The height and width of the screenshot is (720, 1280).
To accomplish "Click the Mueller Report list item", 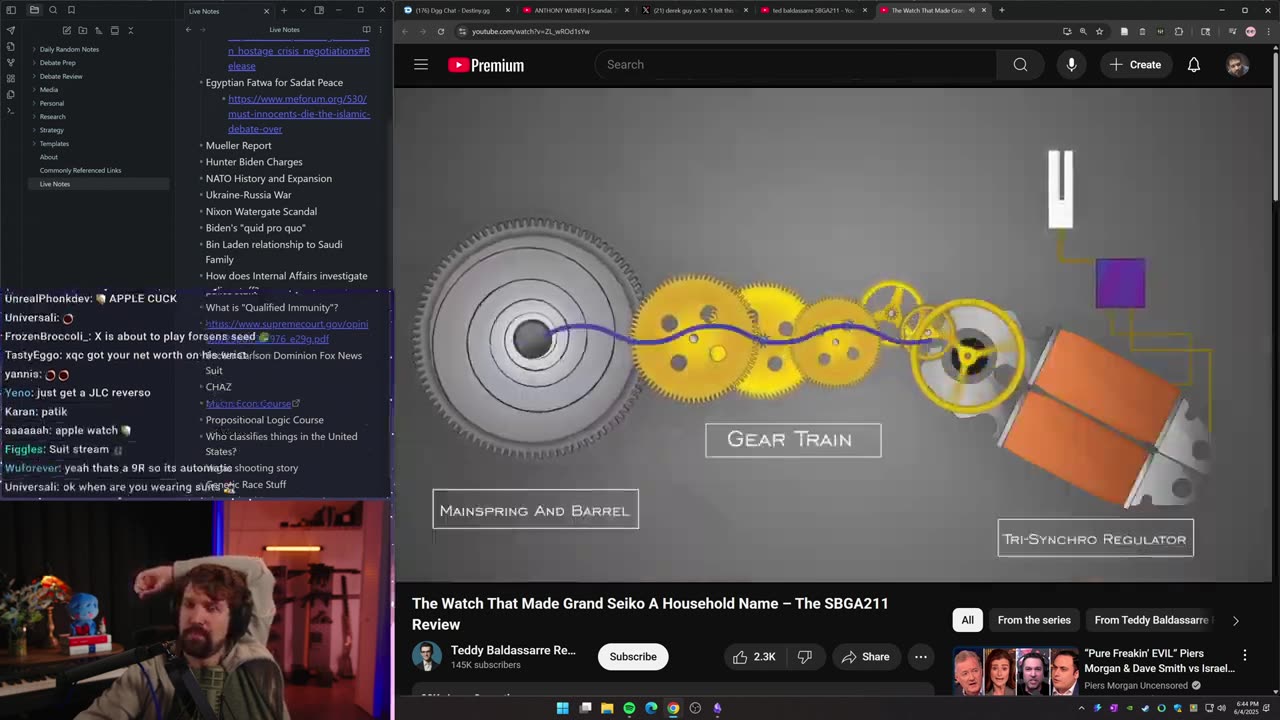I will click(x=238, y=145).
